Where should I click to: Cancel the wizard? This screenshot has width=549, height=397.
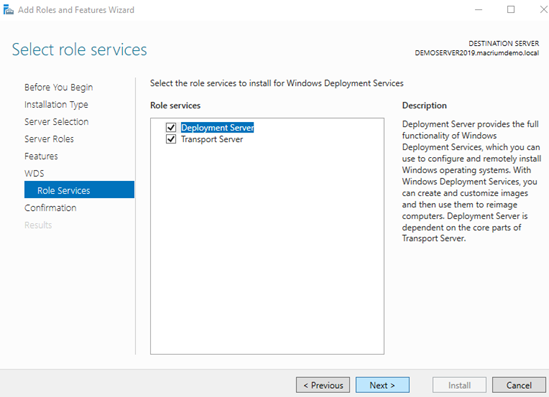519,385
